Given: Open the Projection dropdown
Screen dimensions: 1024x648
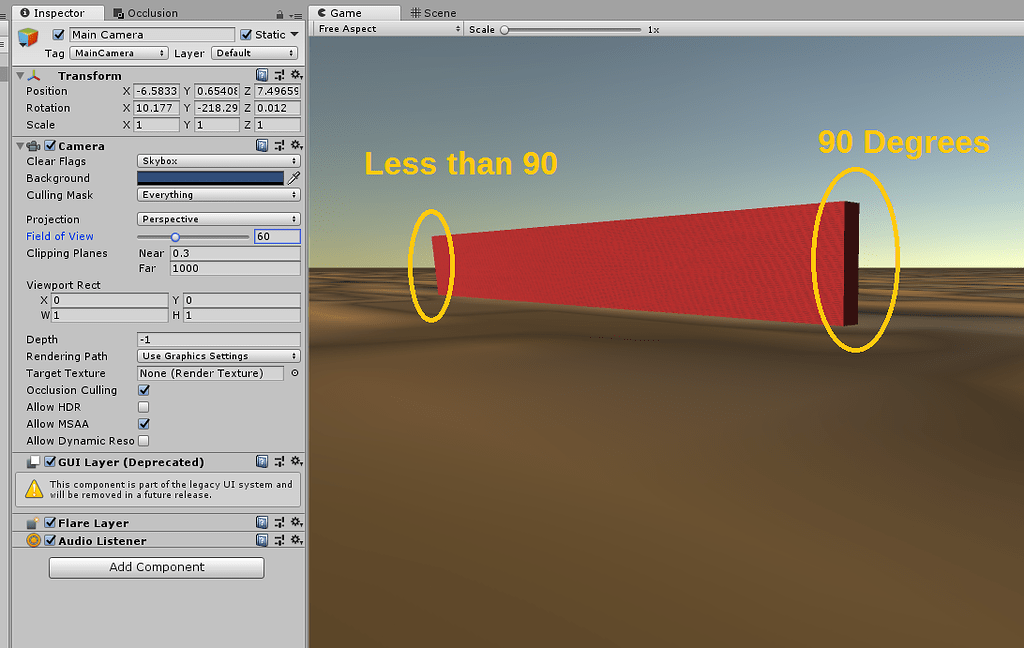Looking at the screenshot, I should click(218, 218).
